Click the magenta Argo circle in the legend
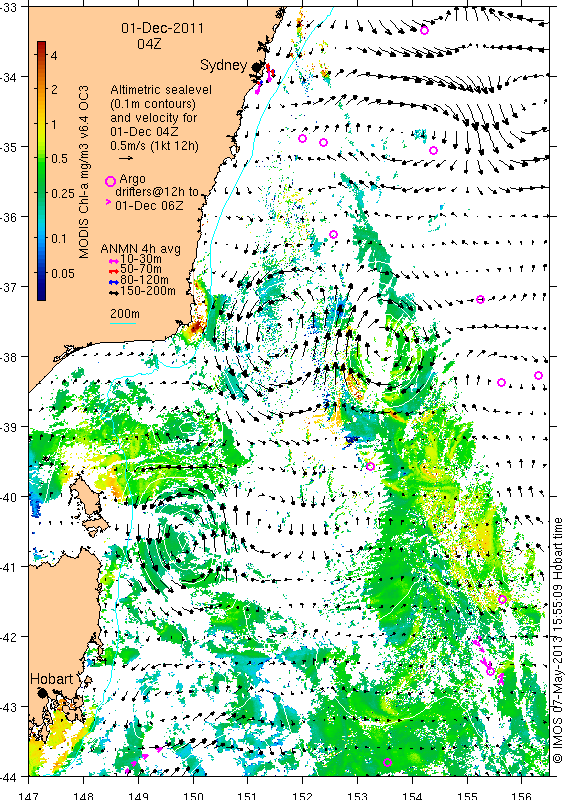Viewport: 570px width, 800px height. click(110, 181)
